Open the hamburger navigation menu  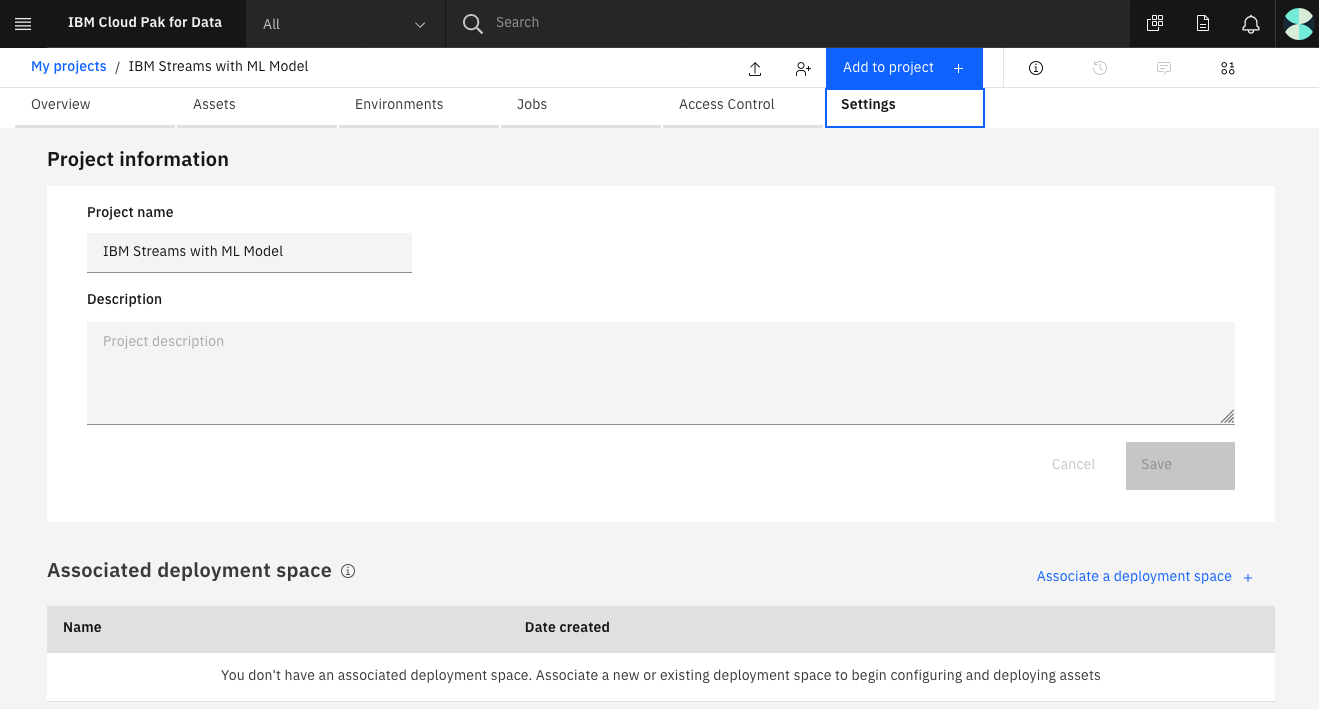pyautogui.click(x=23, y=24)
